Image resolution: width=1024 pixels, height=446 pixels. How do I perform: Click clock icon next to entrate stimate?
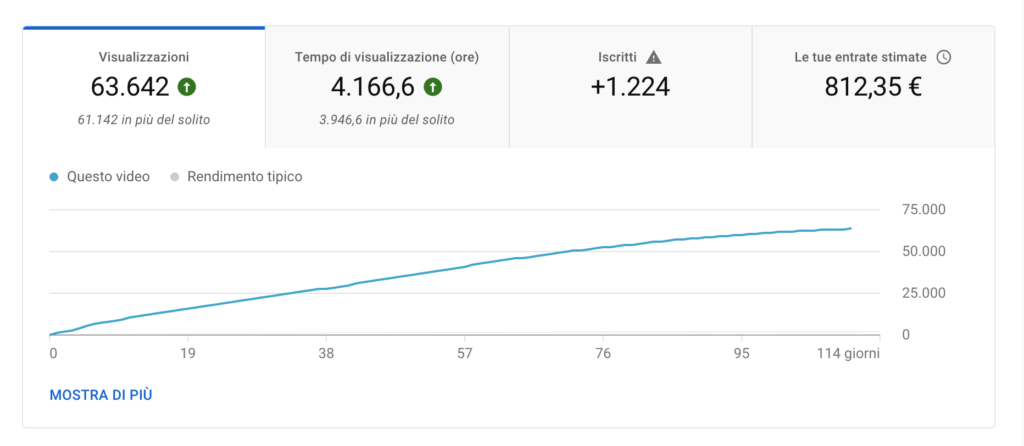943,57
